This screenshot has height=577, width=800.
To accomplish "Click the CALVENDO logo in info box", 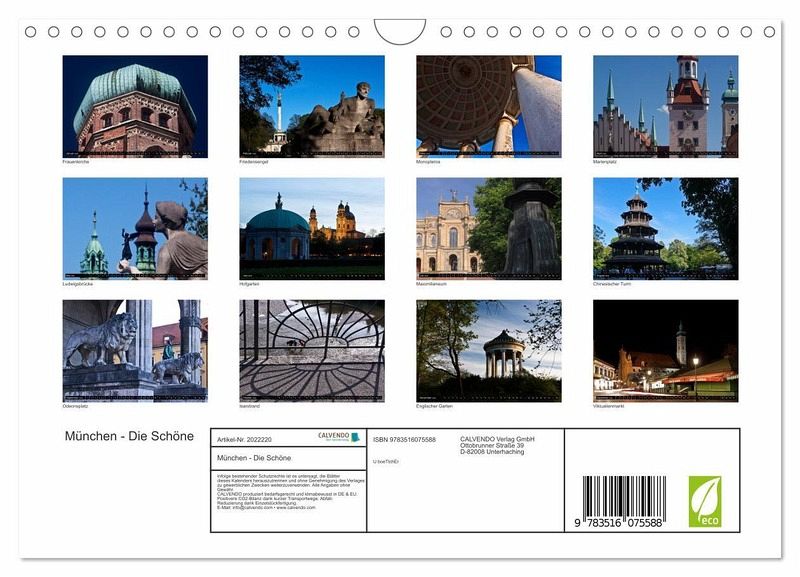I will 334,437.
